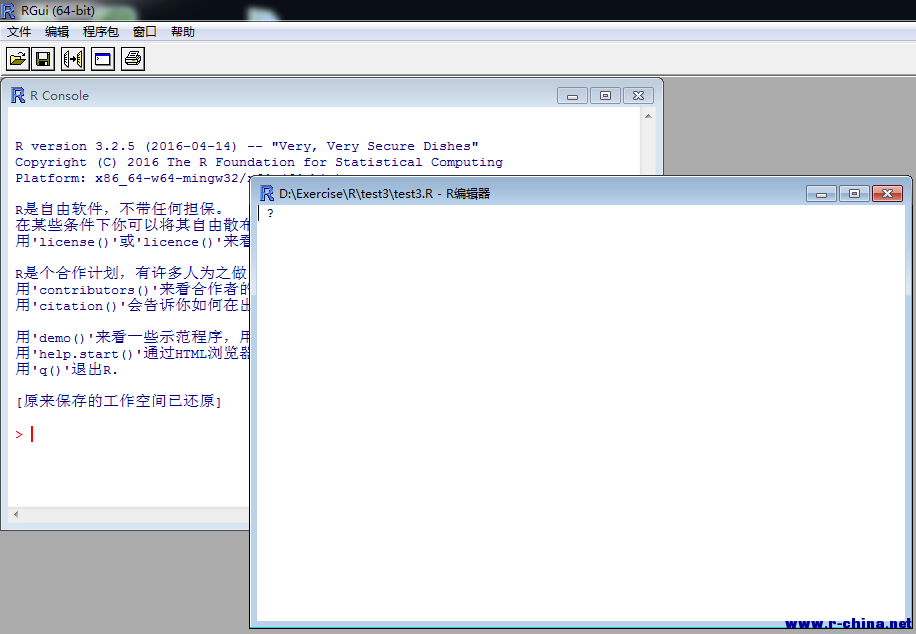The width and height of the screenshot is (916, 634).
Task: Click the 'R是个合作计划' line in the console
Action: pyautogui.click(x=132, y=273)
